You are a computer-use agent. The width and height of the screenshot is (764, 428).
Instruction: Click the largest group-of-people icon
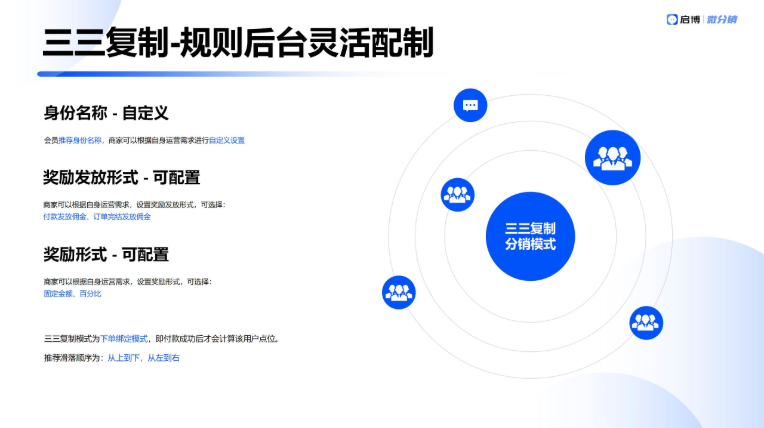point(612,157)
